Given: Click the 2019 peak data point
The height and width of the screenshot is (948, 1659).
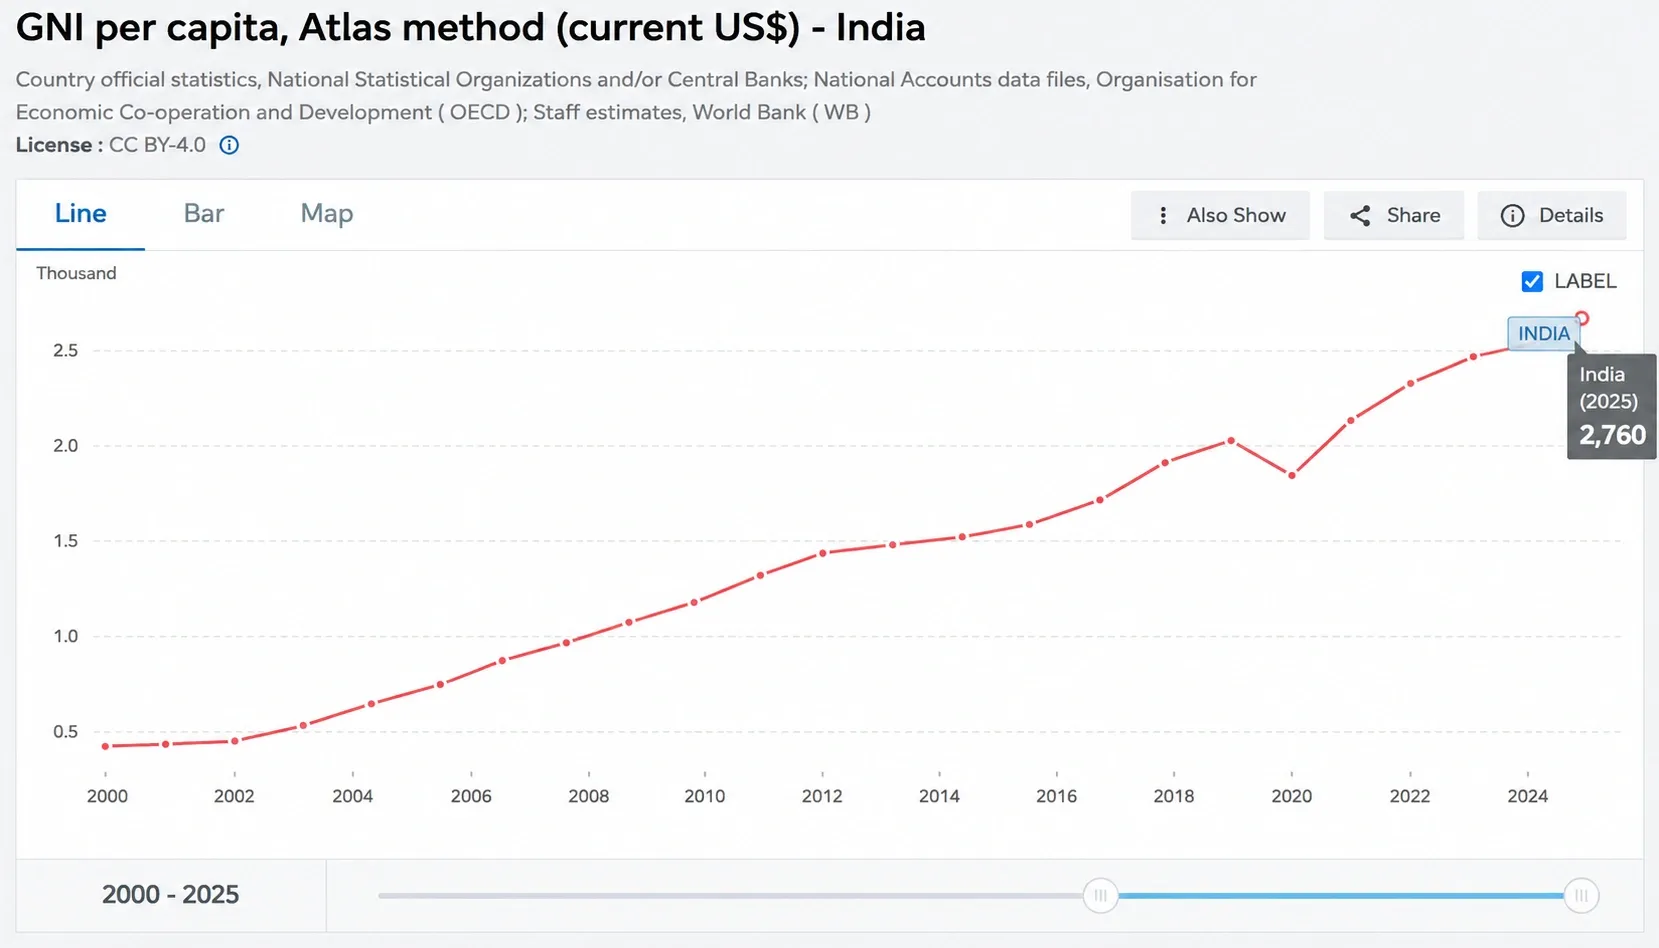Looking at the screenshot, I should [1231, 440].
